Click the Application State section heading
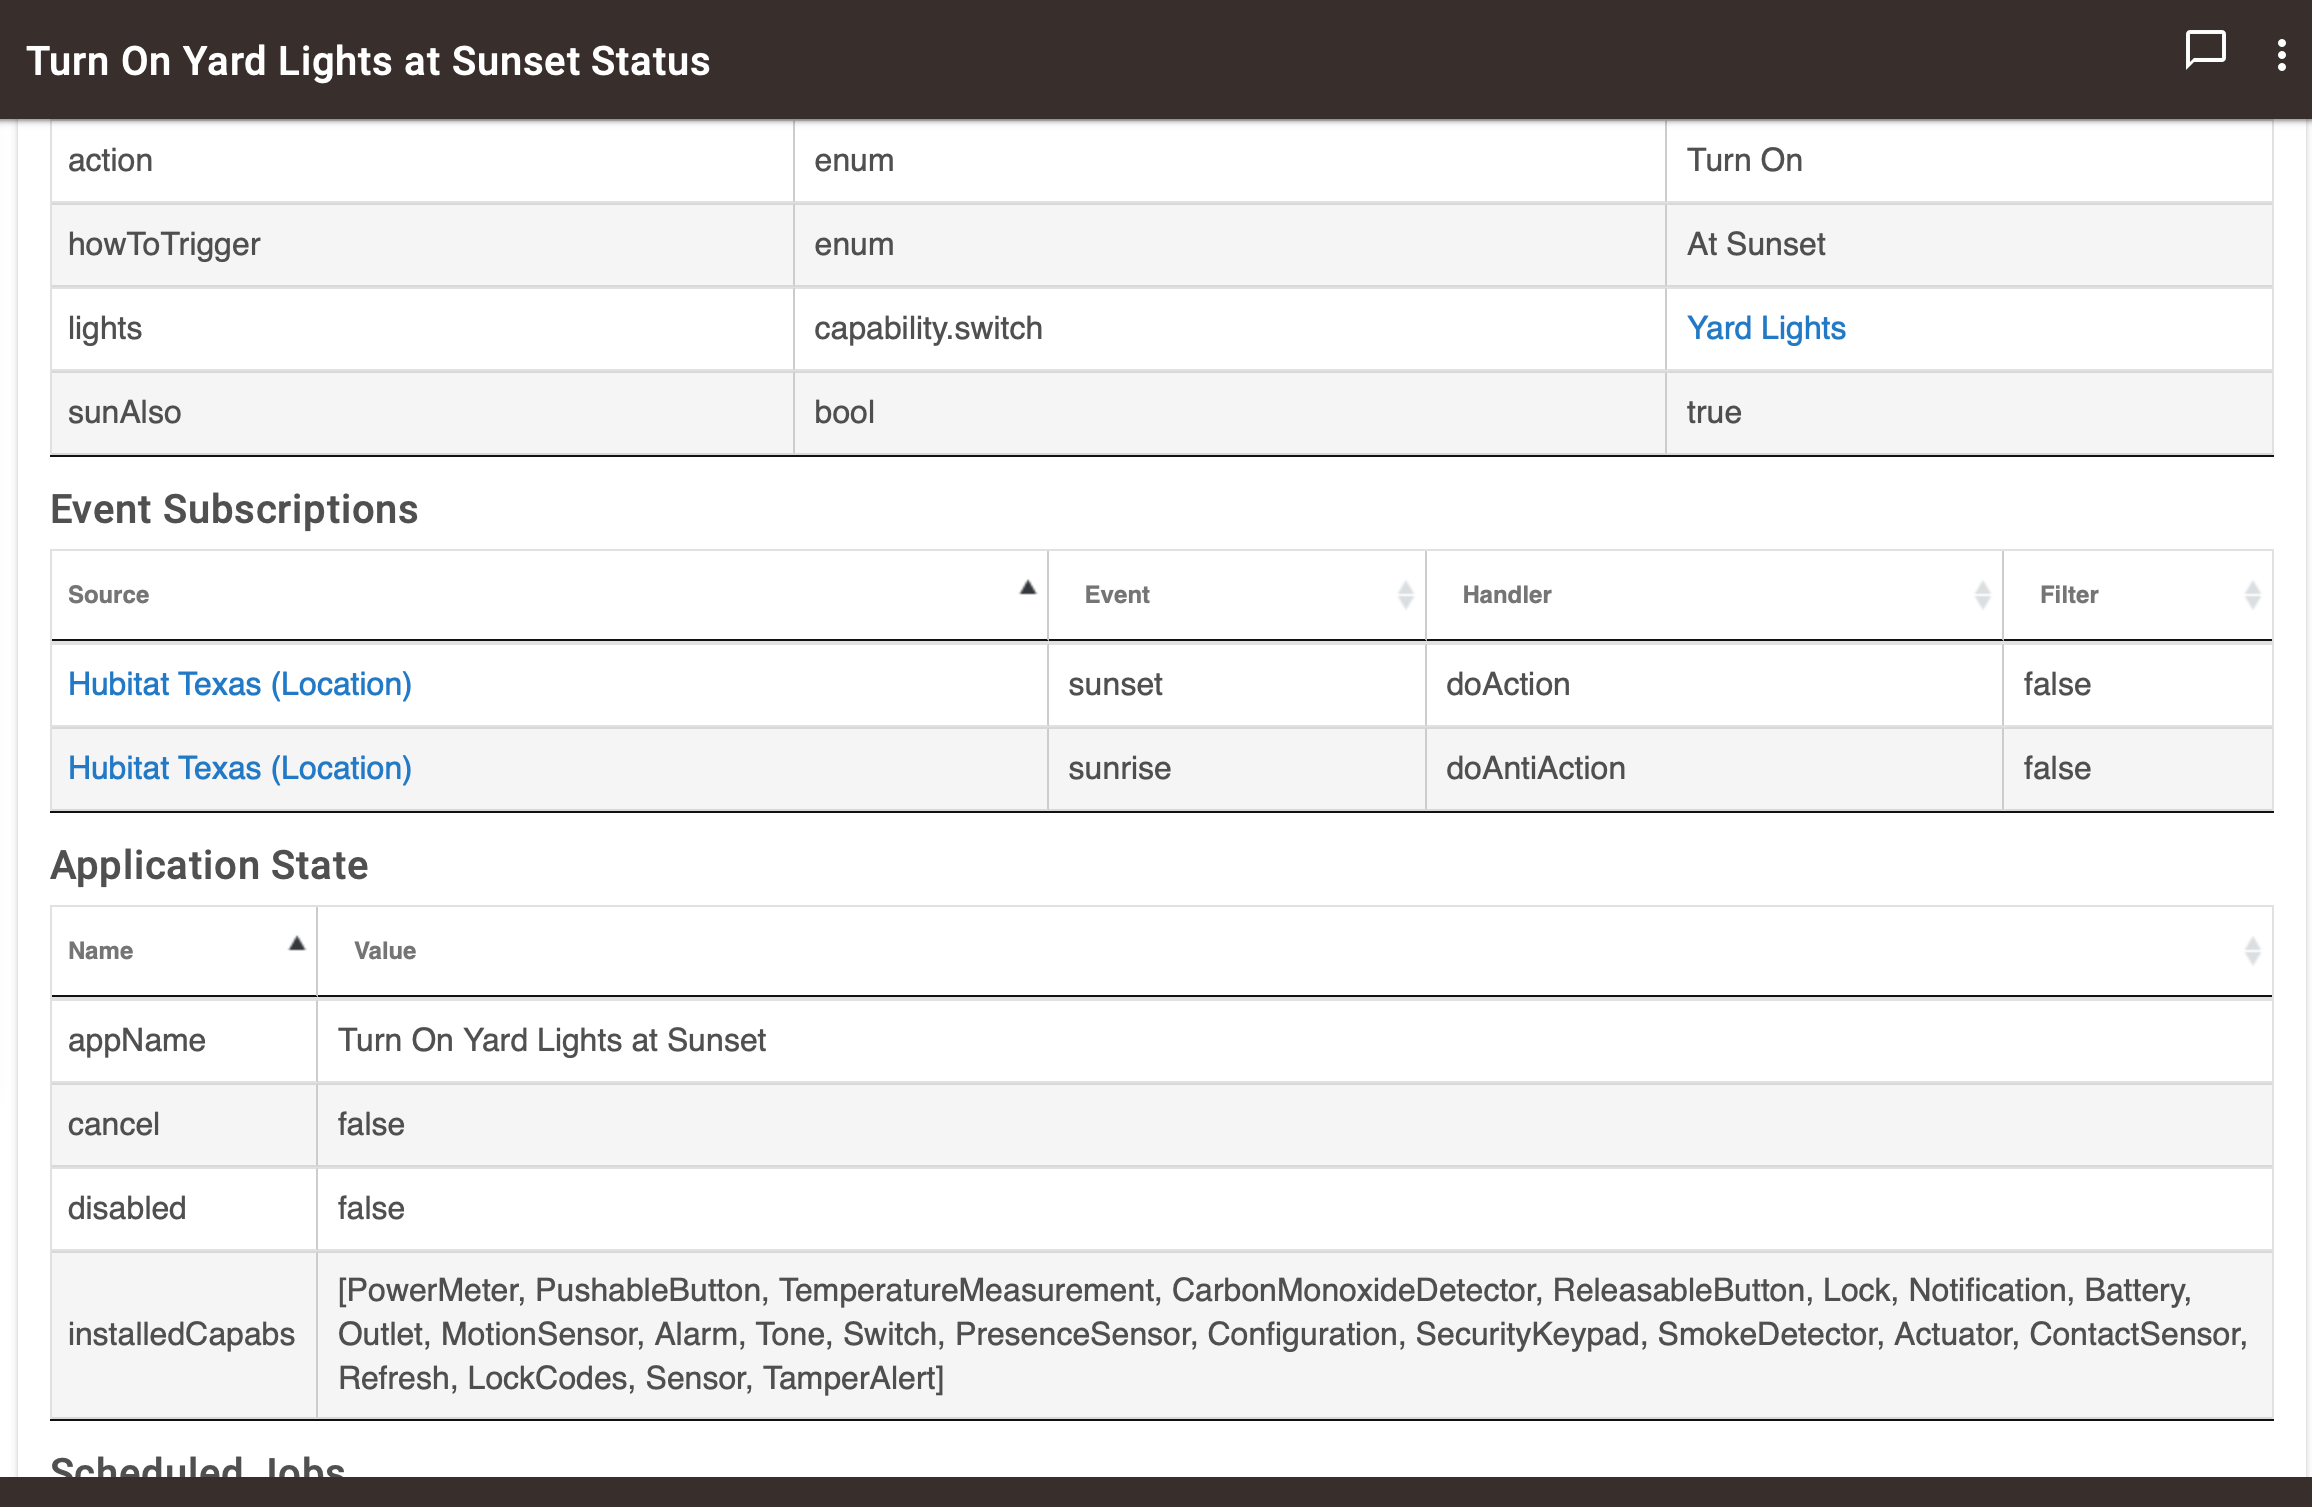The image size is (2312, 1507). tap(209, 865)
